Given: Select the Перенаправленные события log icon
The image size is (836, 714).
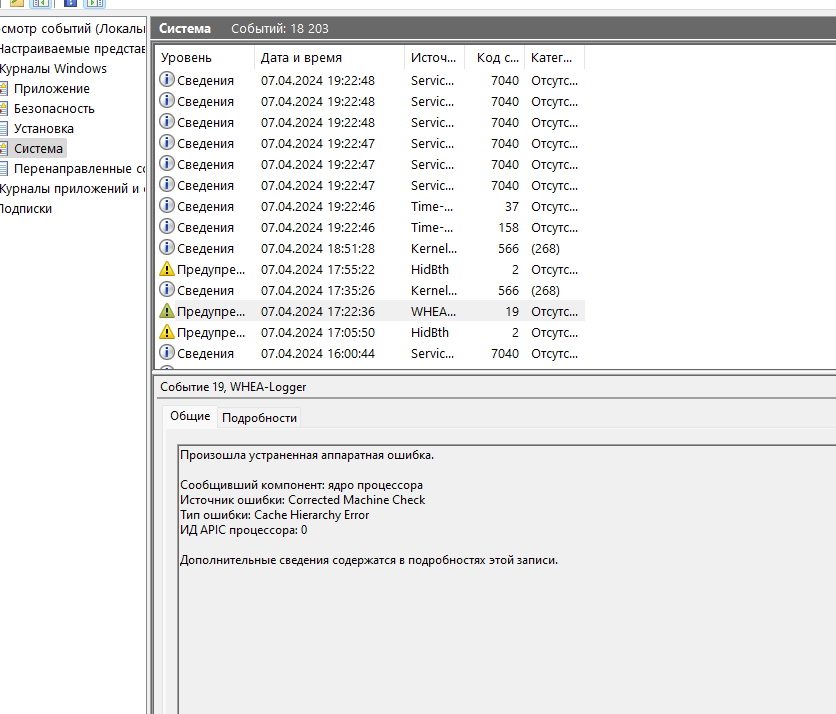Looking at the screenshot, I should 6,167.
